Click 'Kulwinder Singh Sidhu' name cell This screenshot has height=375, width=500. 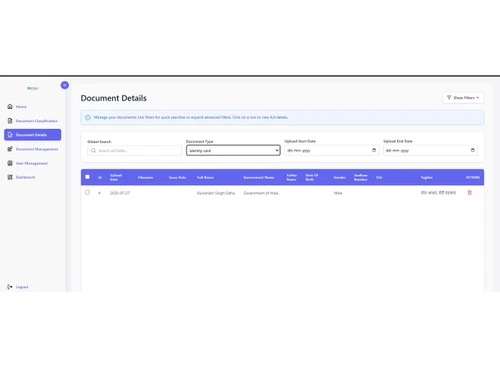216,193
